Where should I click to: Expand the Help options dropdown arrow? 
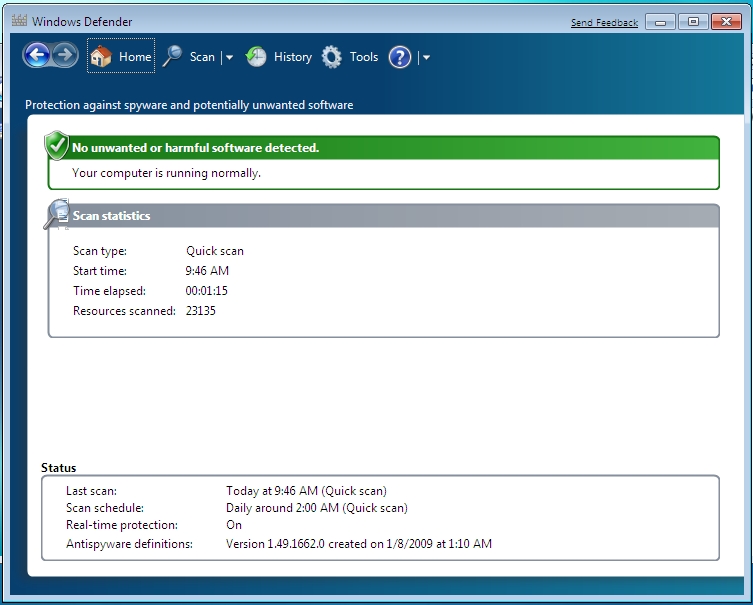(426, 57)
